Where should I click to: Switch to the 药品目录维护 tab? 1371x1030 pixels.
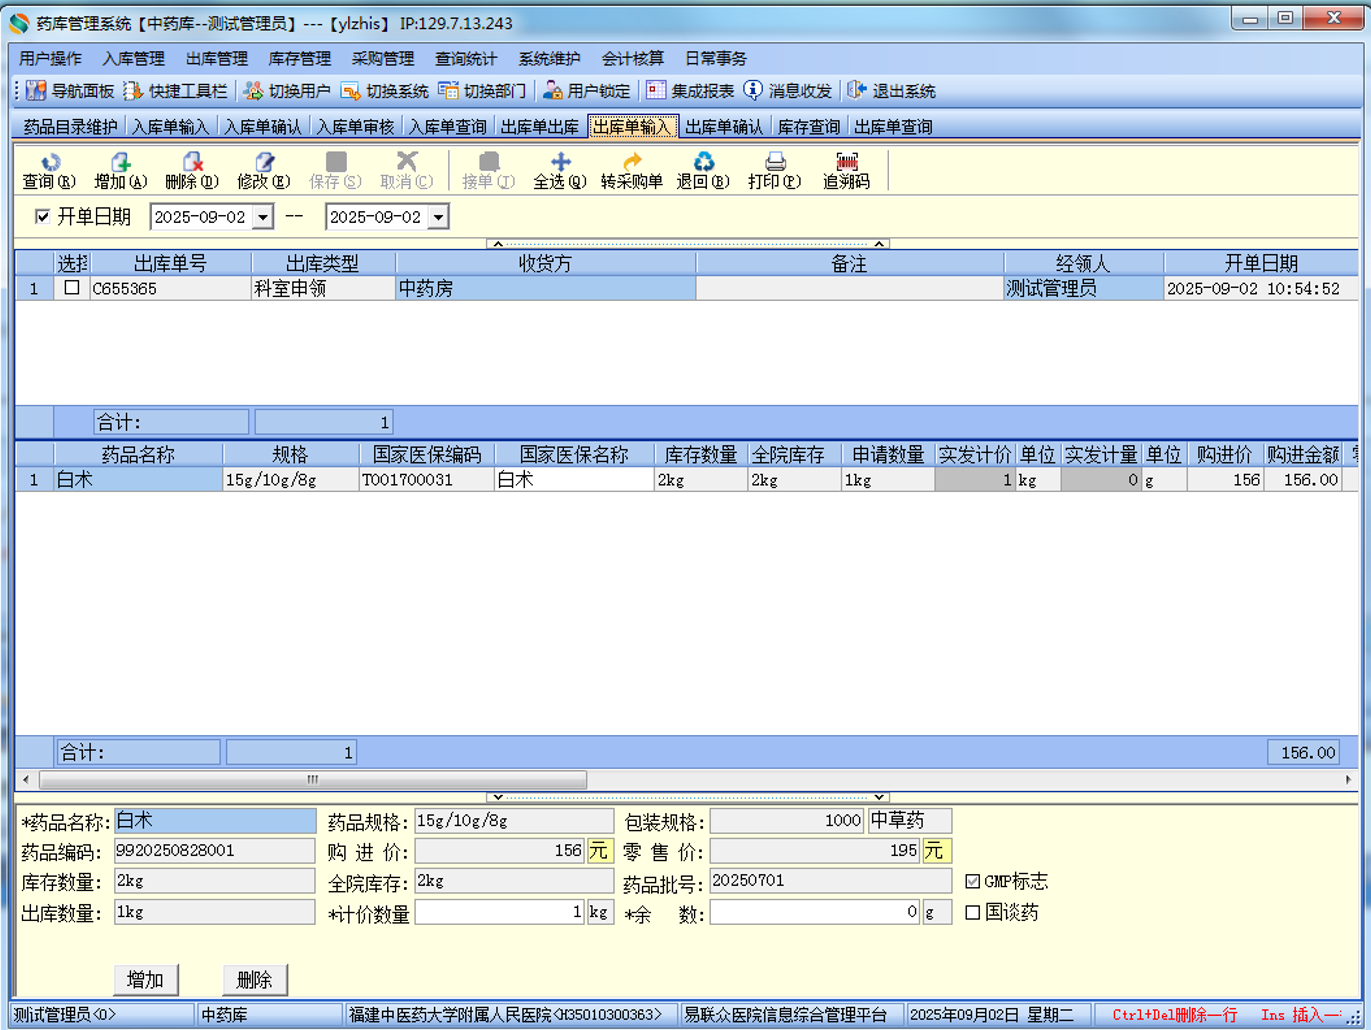71,127
